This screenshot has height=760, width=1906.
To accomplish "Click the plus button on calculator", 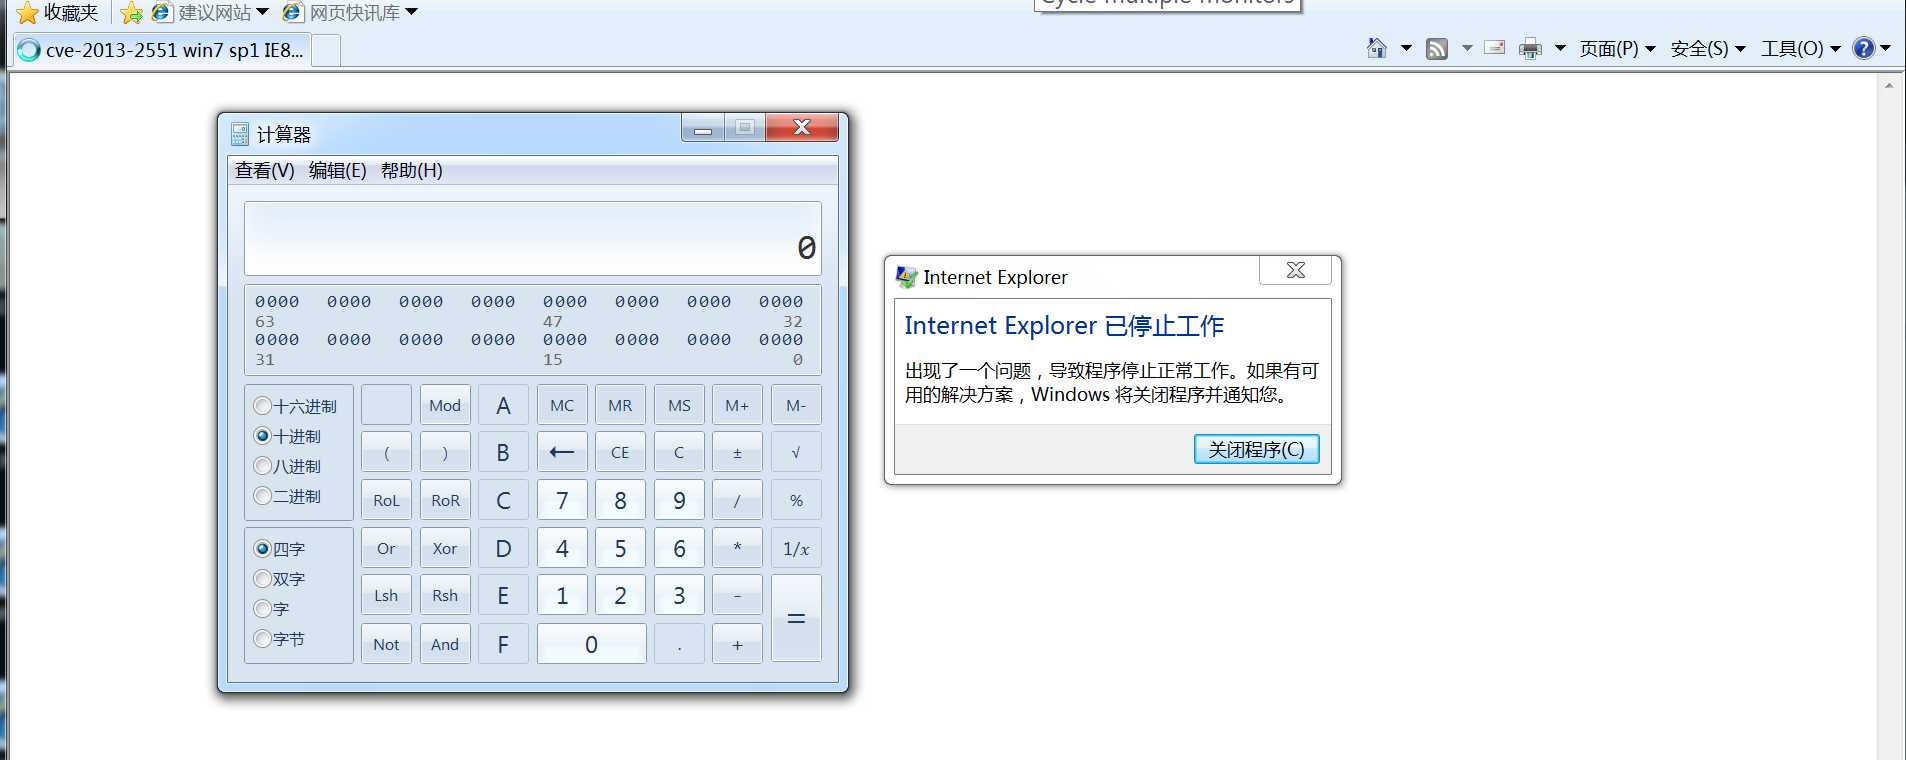I will tap(737, 644).
